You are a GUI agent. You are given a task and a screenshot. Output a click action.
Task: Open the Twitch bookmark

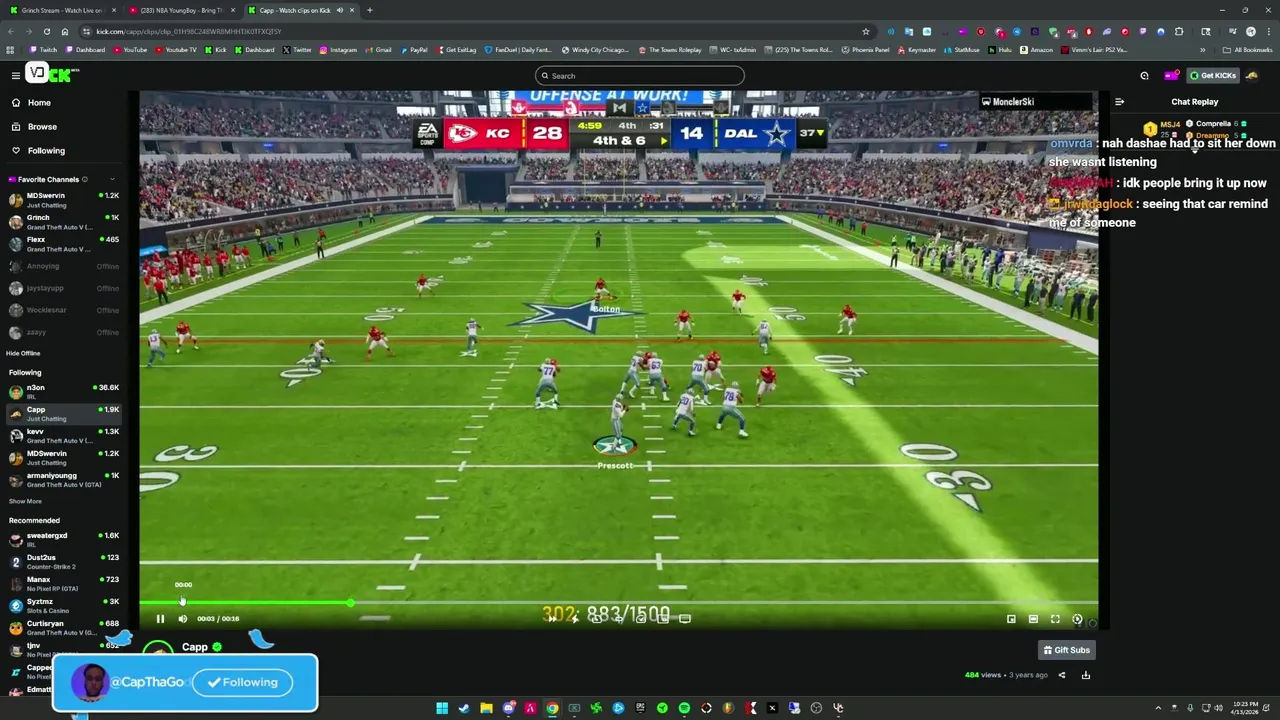(x=43, y=50)
